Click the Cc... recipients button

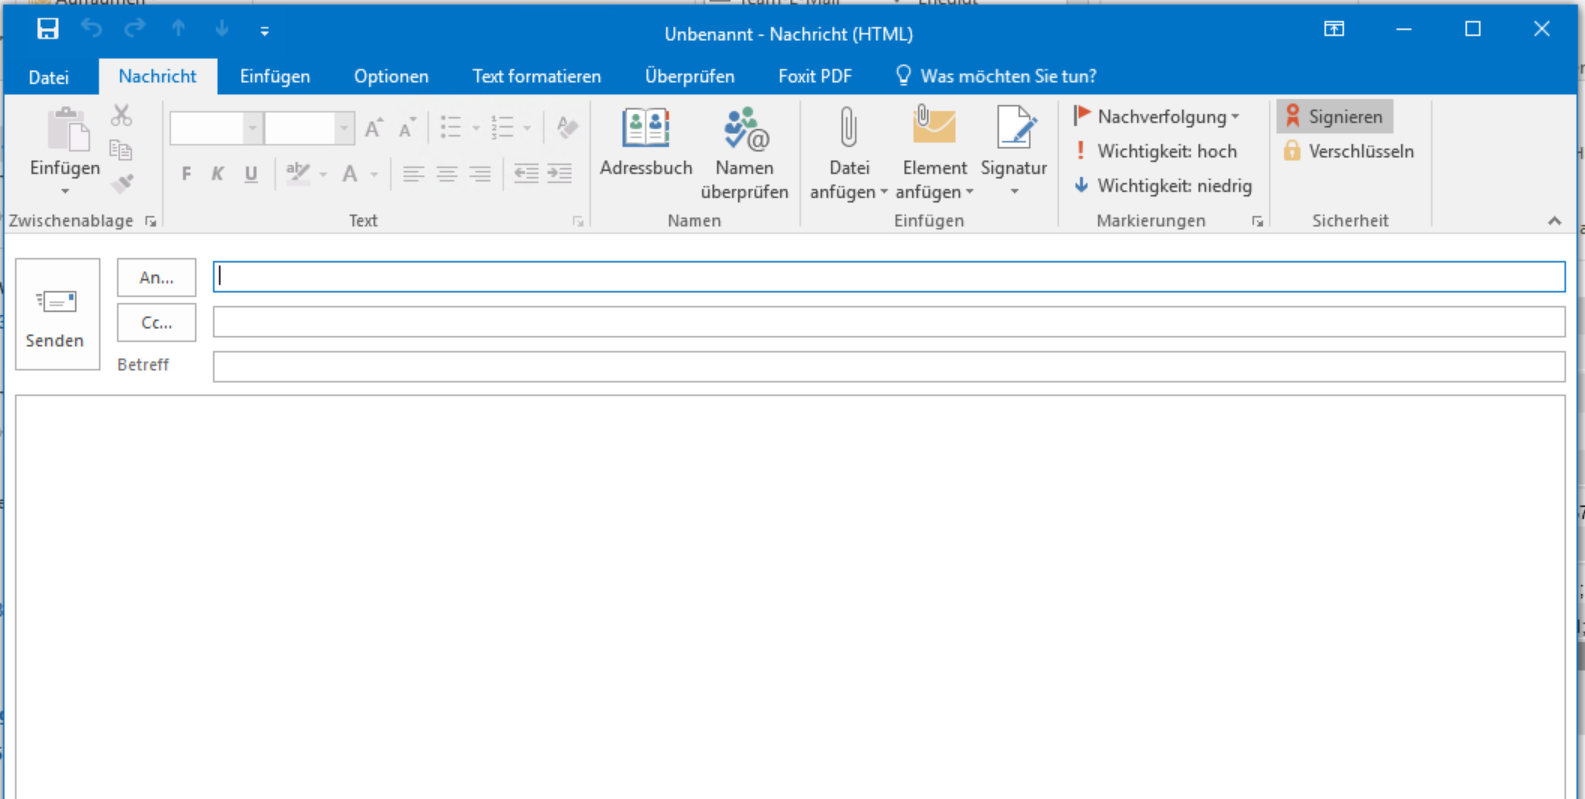pyautogui.click(x=156, y=323)
